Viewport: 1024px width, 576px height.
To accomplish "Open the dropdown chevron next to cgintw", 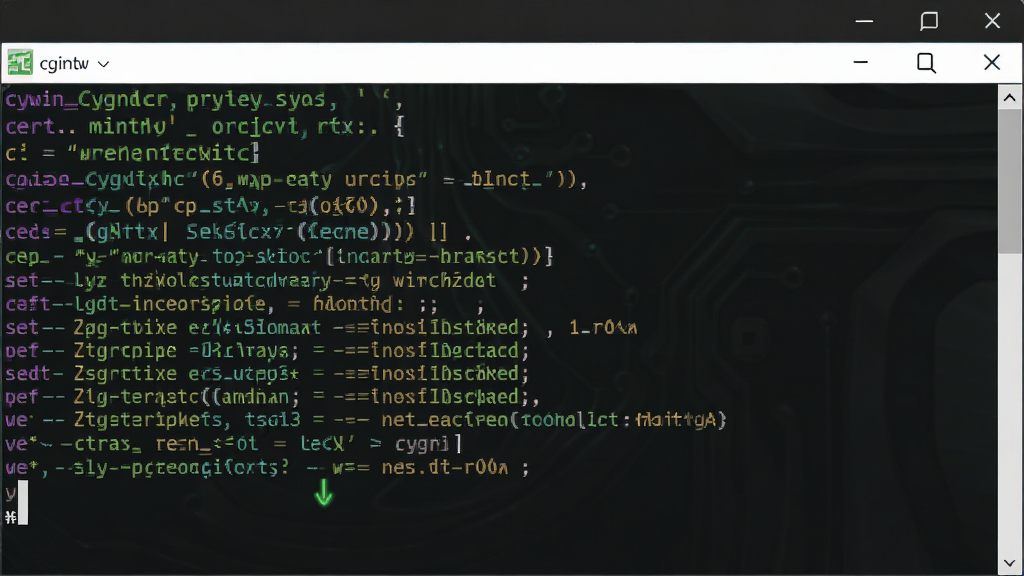I will (x=103, y=64).
